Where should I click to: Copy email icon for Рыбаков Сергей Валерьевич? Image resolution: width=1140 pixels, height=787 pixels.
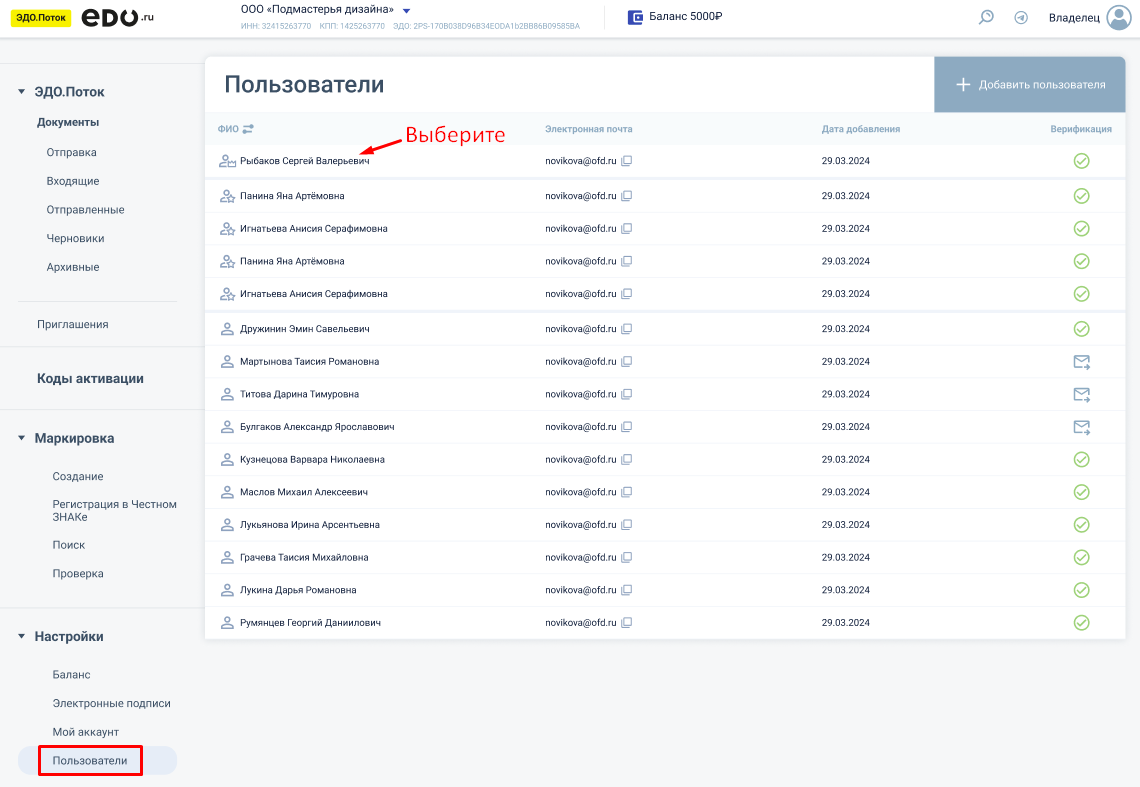click(x=627, y=161)
